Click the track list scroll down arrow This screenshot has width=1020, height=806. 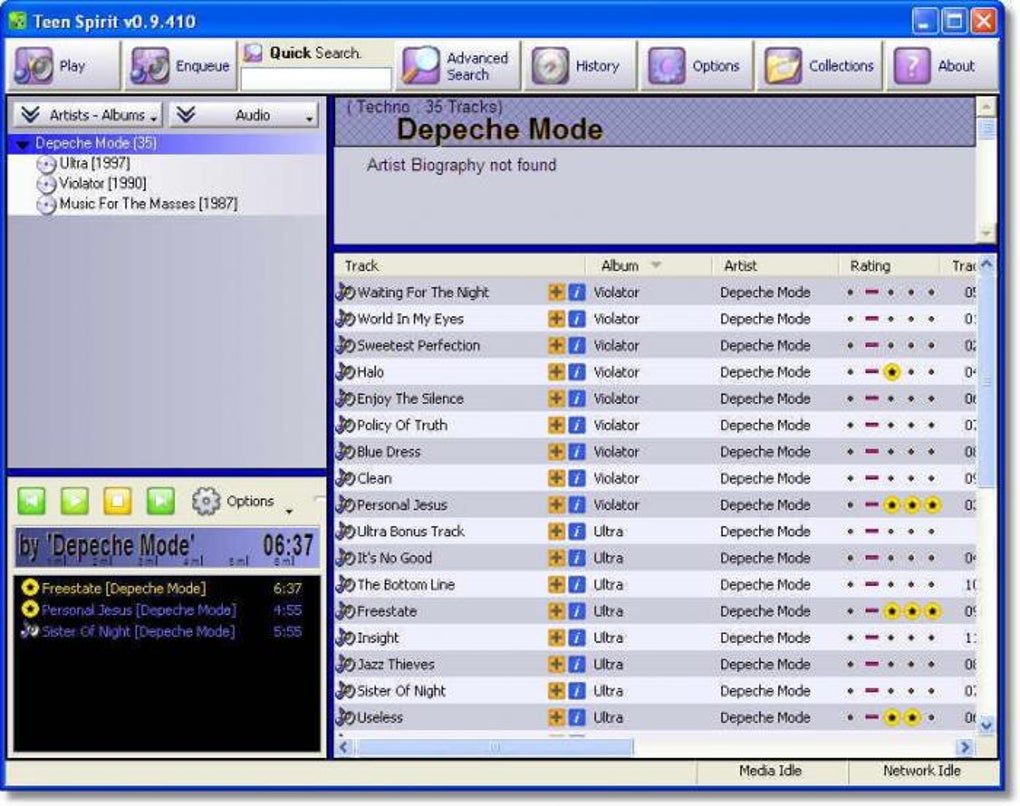click(x=986, y=725)
